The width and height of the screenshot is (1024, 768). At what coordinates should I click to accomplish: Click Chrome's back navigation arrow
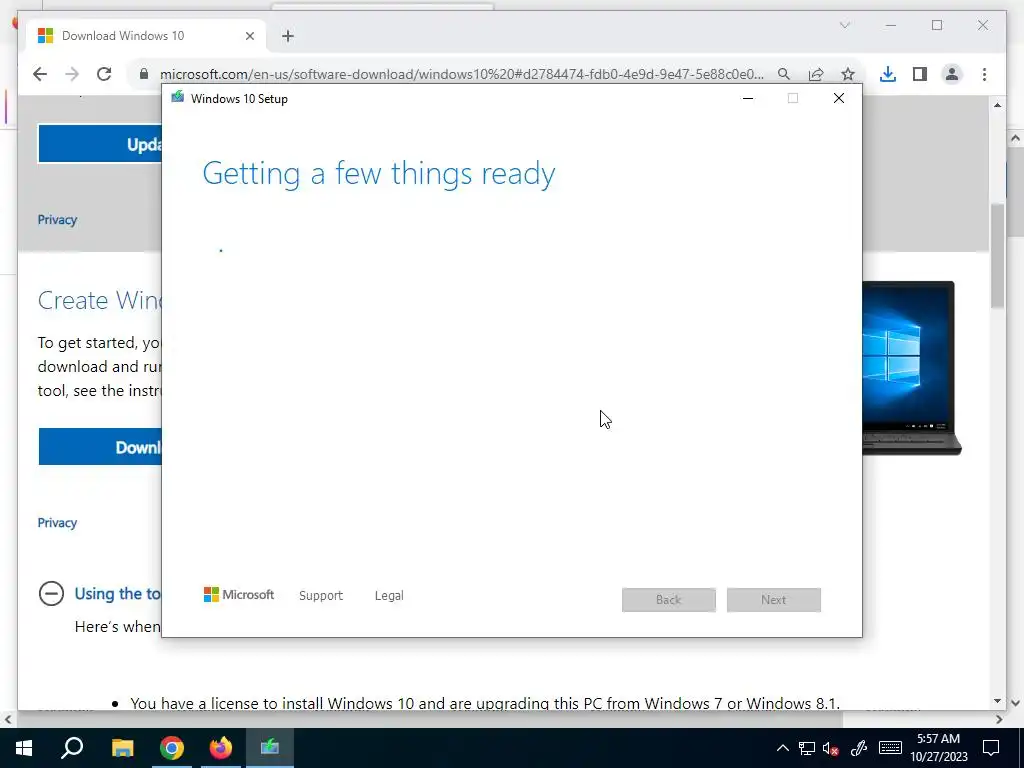coord(40,74)
